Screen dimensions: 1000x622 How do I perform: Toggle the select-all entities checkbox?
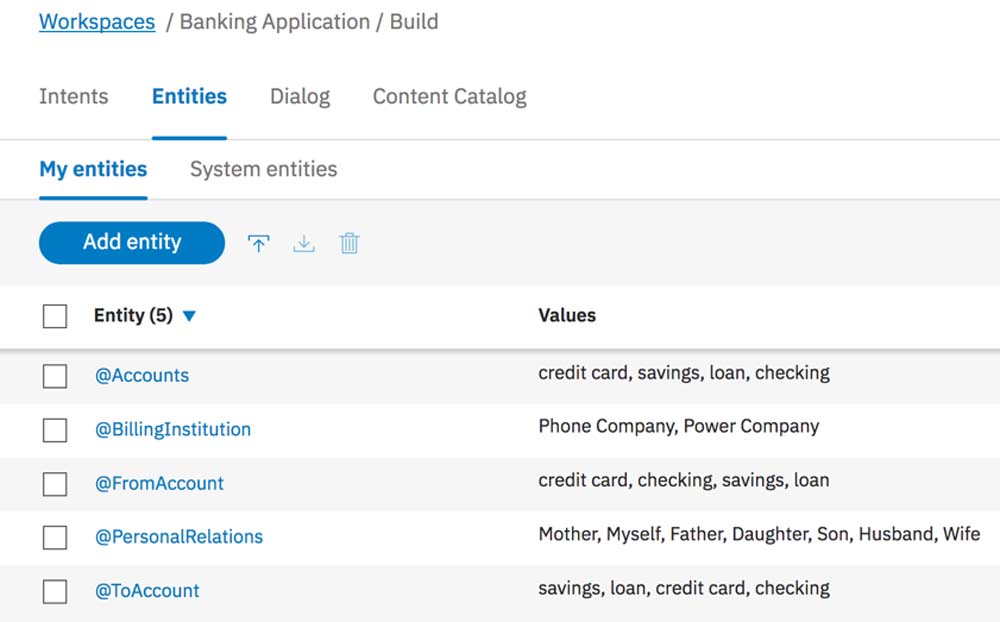pos(55,316)
